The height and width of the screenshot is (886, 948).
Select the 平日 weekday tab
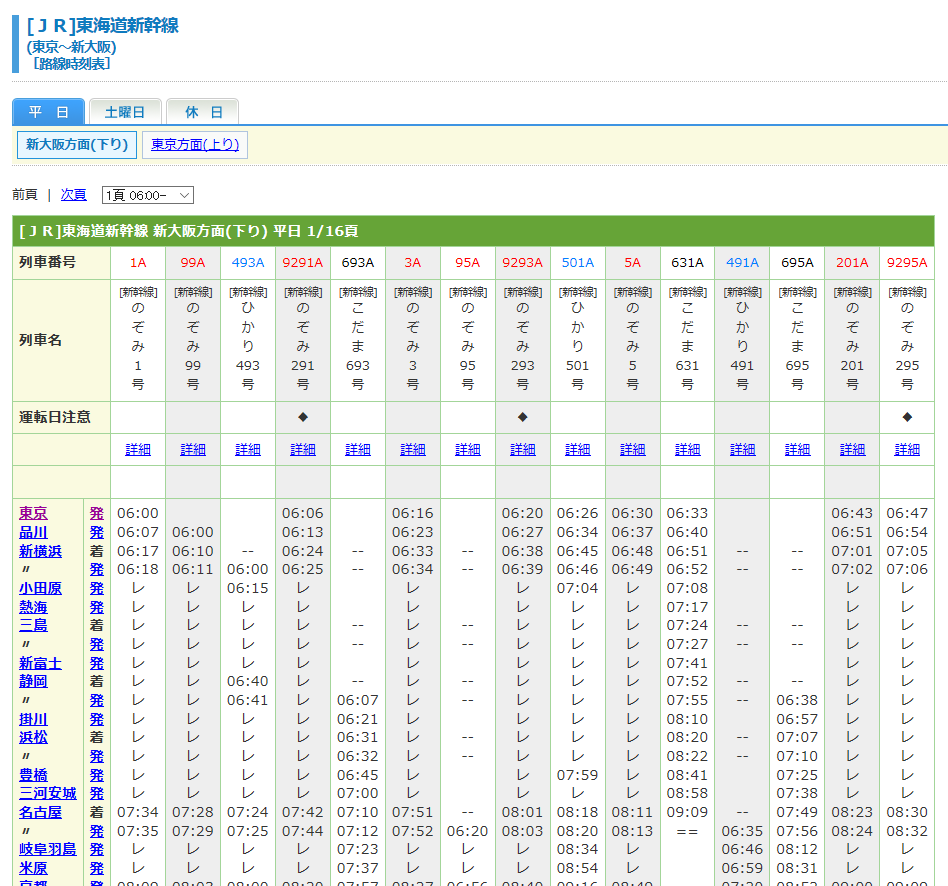(x=48, y=112)
